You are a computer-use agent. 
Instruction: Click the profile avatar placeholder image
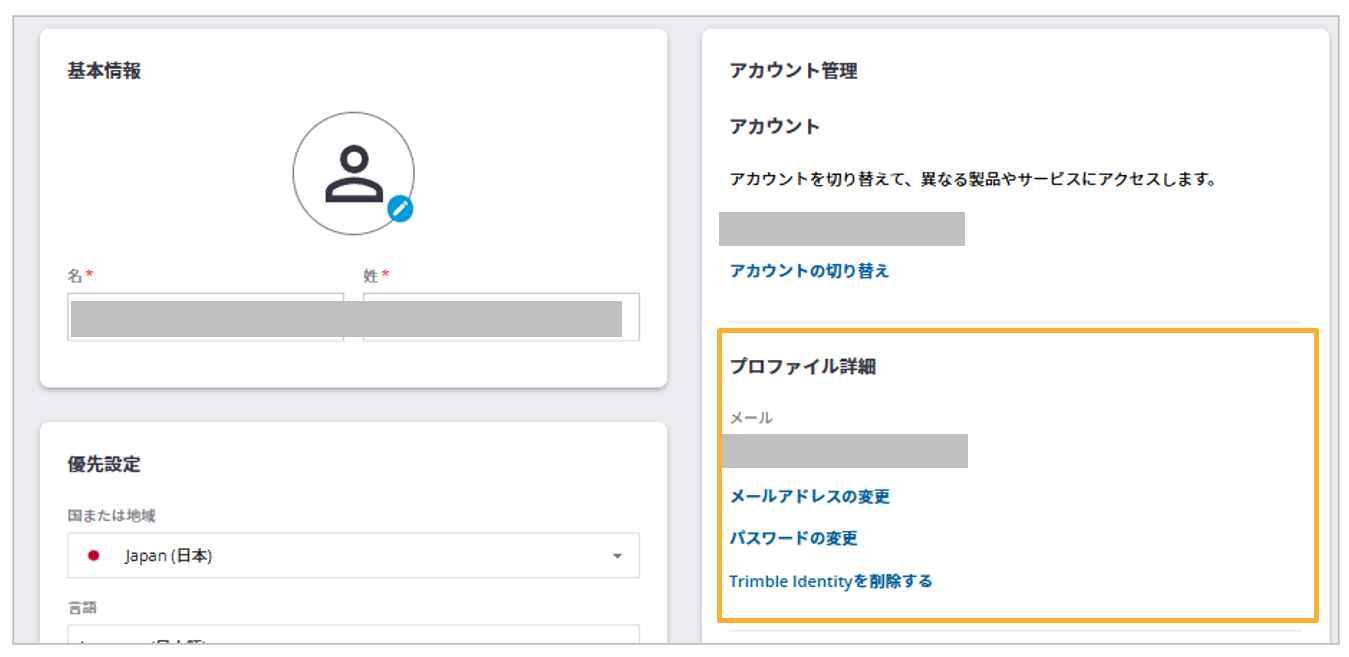pyautogui.click(x=353, y=173)
